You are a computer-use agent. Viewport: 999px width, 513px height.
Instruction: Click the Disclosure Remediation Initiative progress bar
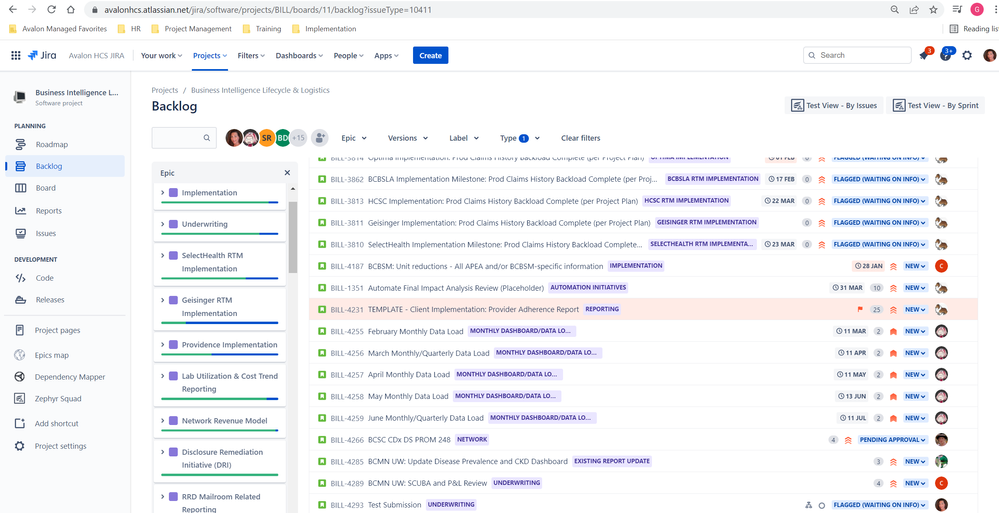220,475
